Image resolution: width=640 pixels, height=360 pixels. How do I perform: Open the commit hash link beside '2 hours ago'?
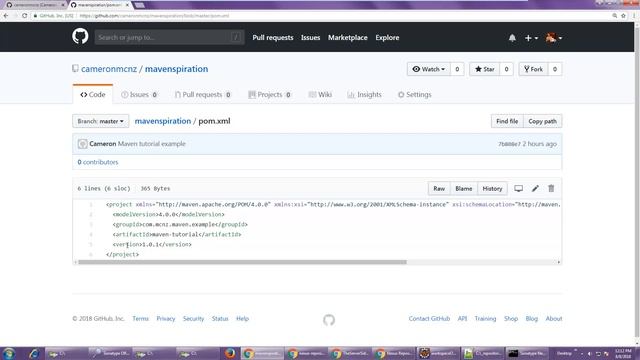point(509,144)
